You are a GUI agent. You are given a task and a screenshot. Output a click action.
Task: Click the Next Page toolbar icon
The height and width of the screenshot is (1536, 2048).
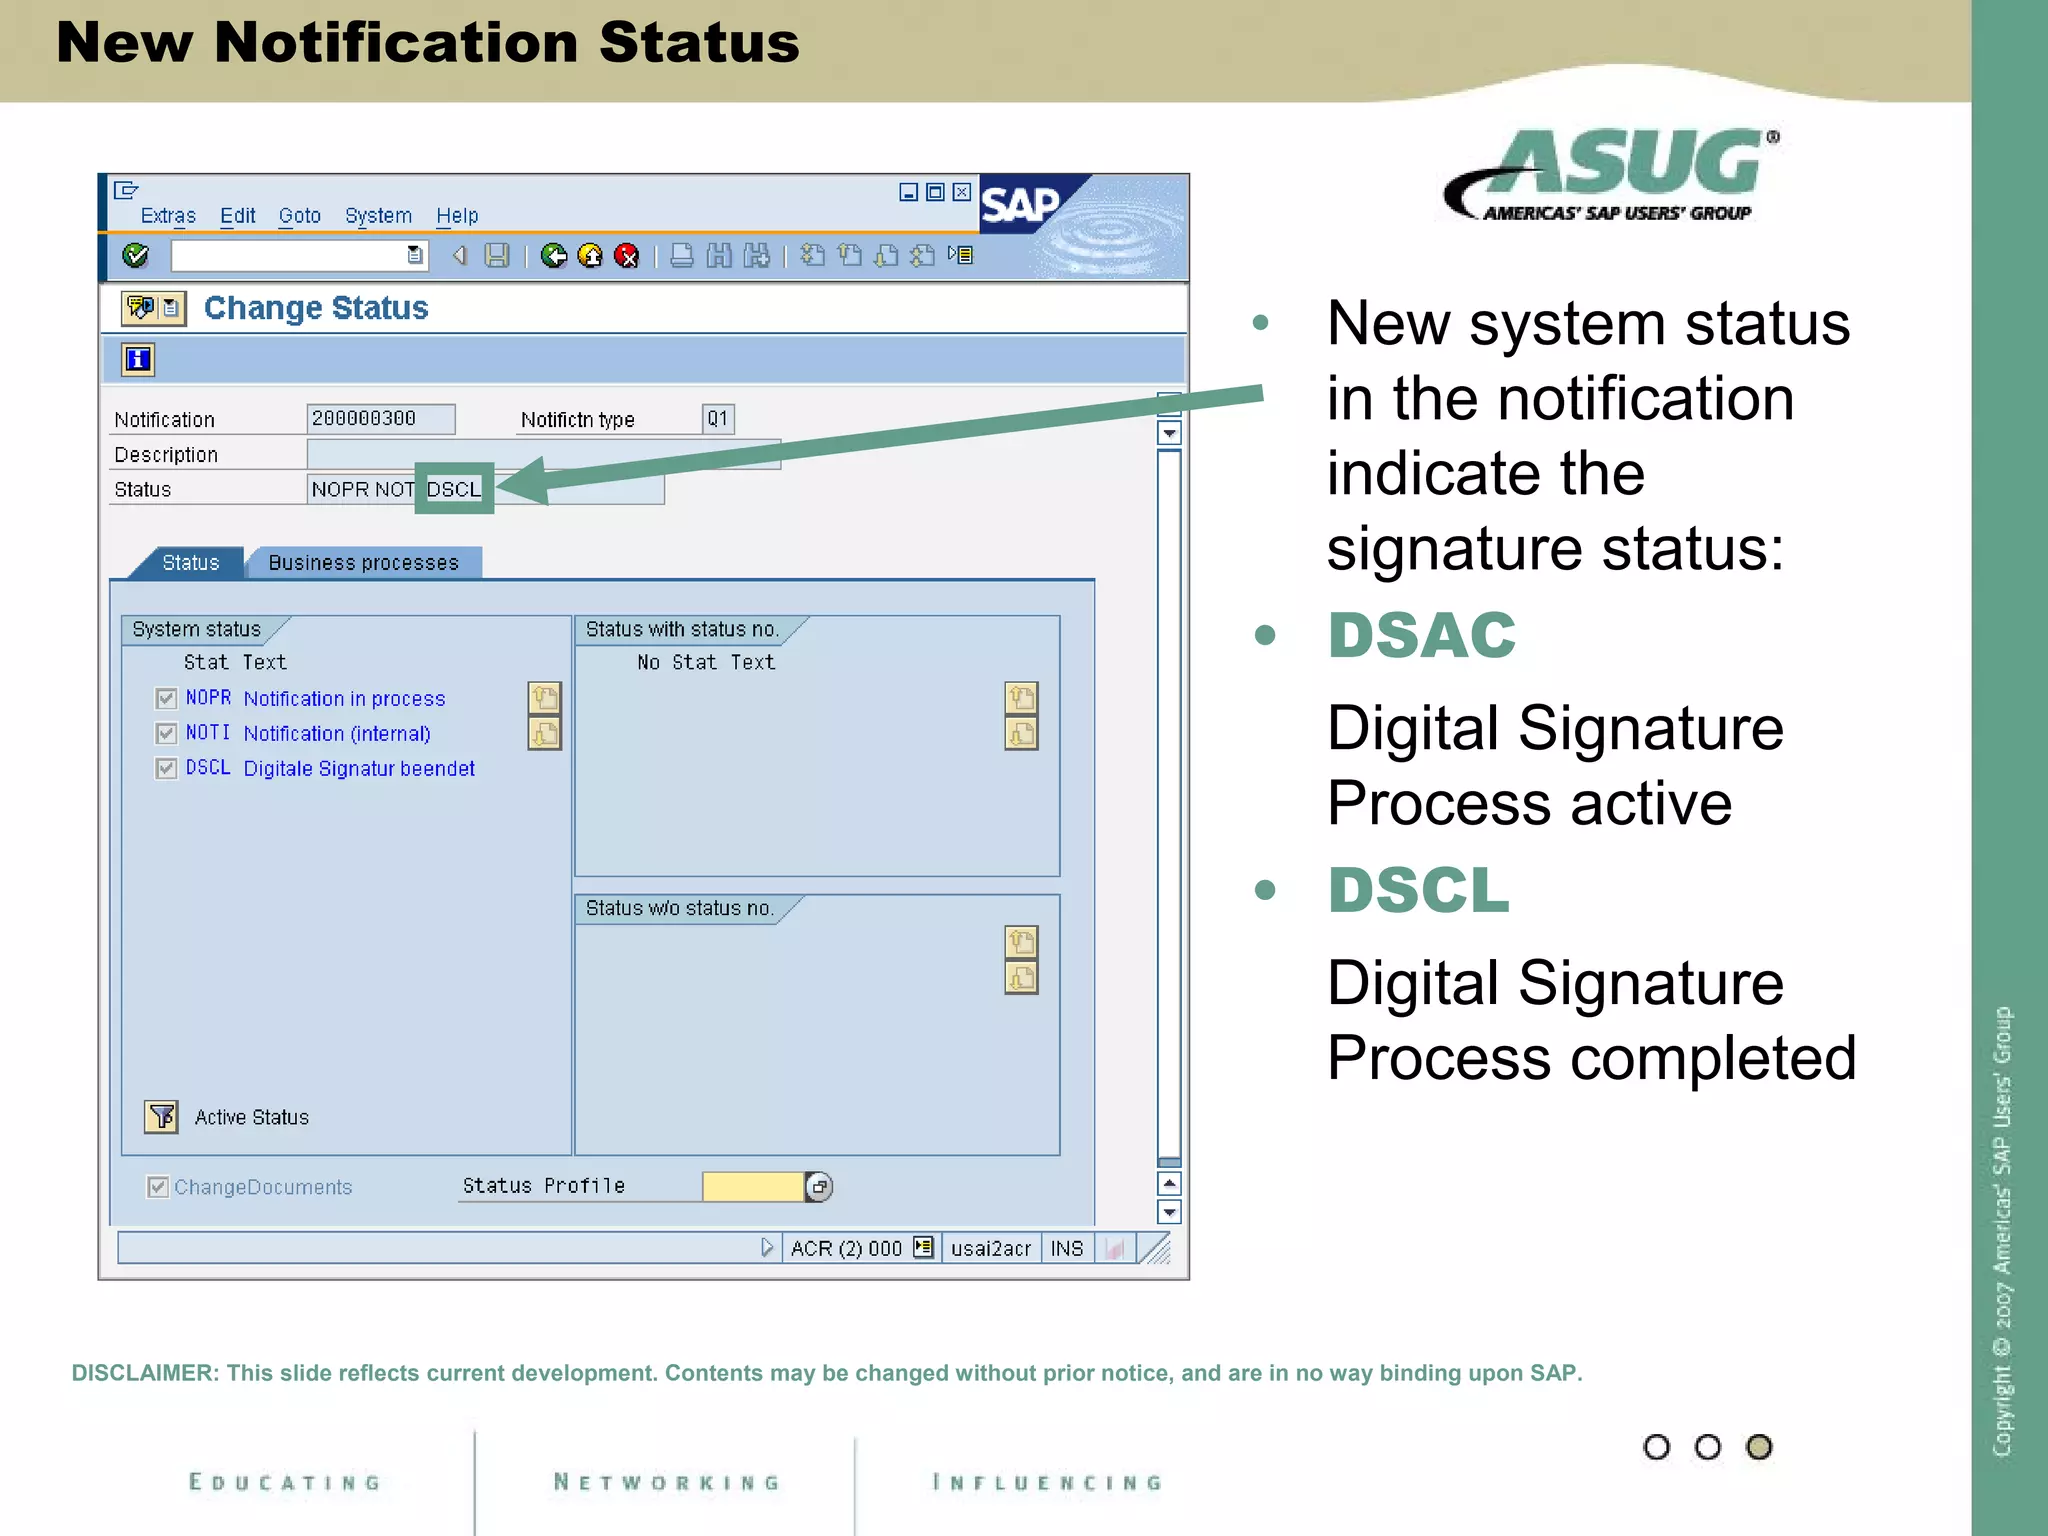click(886, 256)
